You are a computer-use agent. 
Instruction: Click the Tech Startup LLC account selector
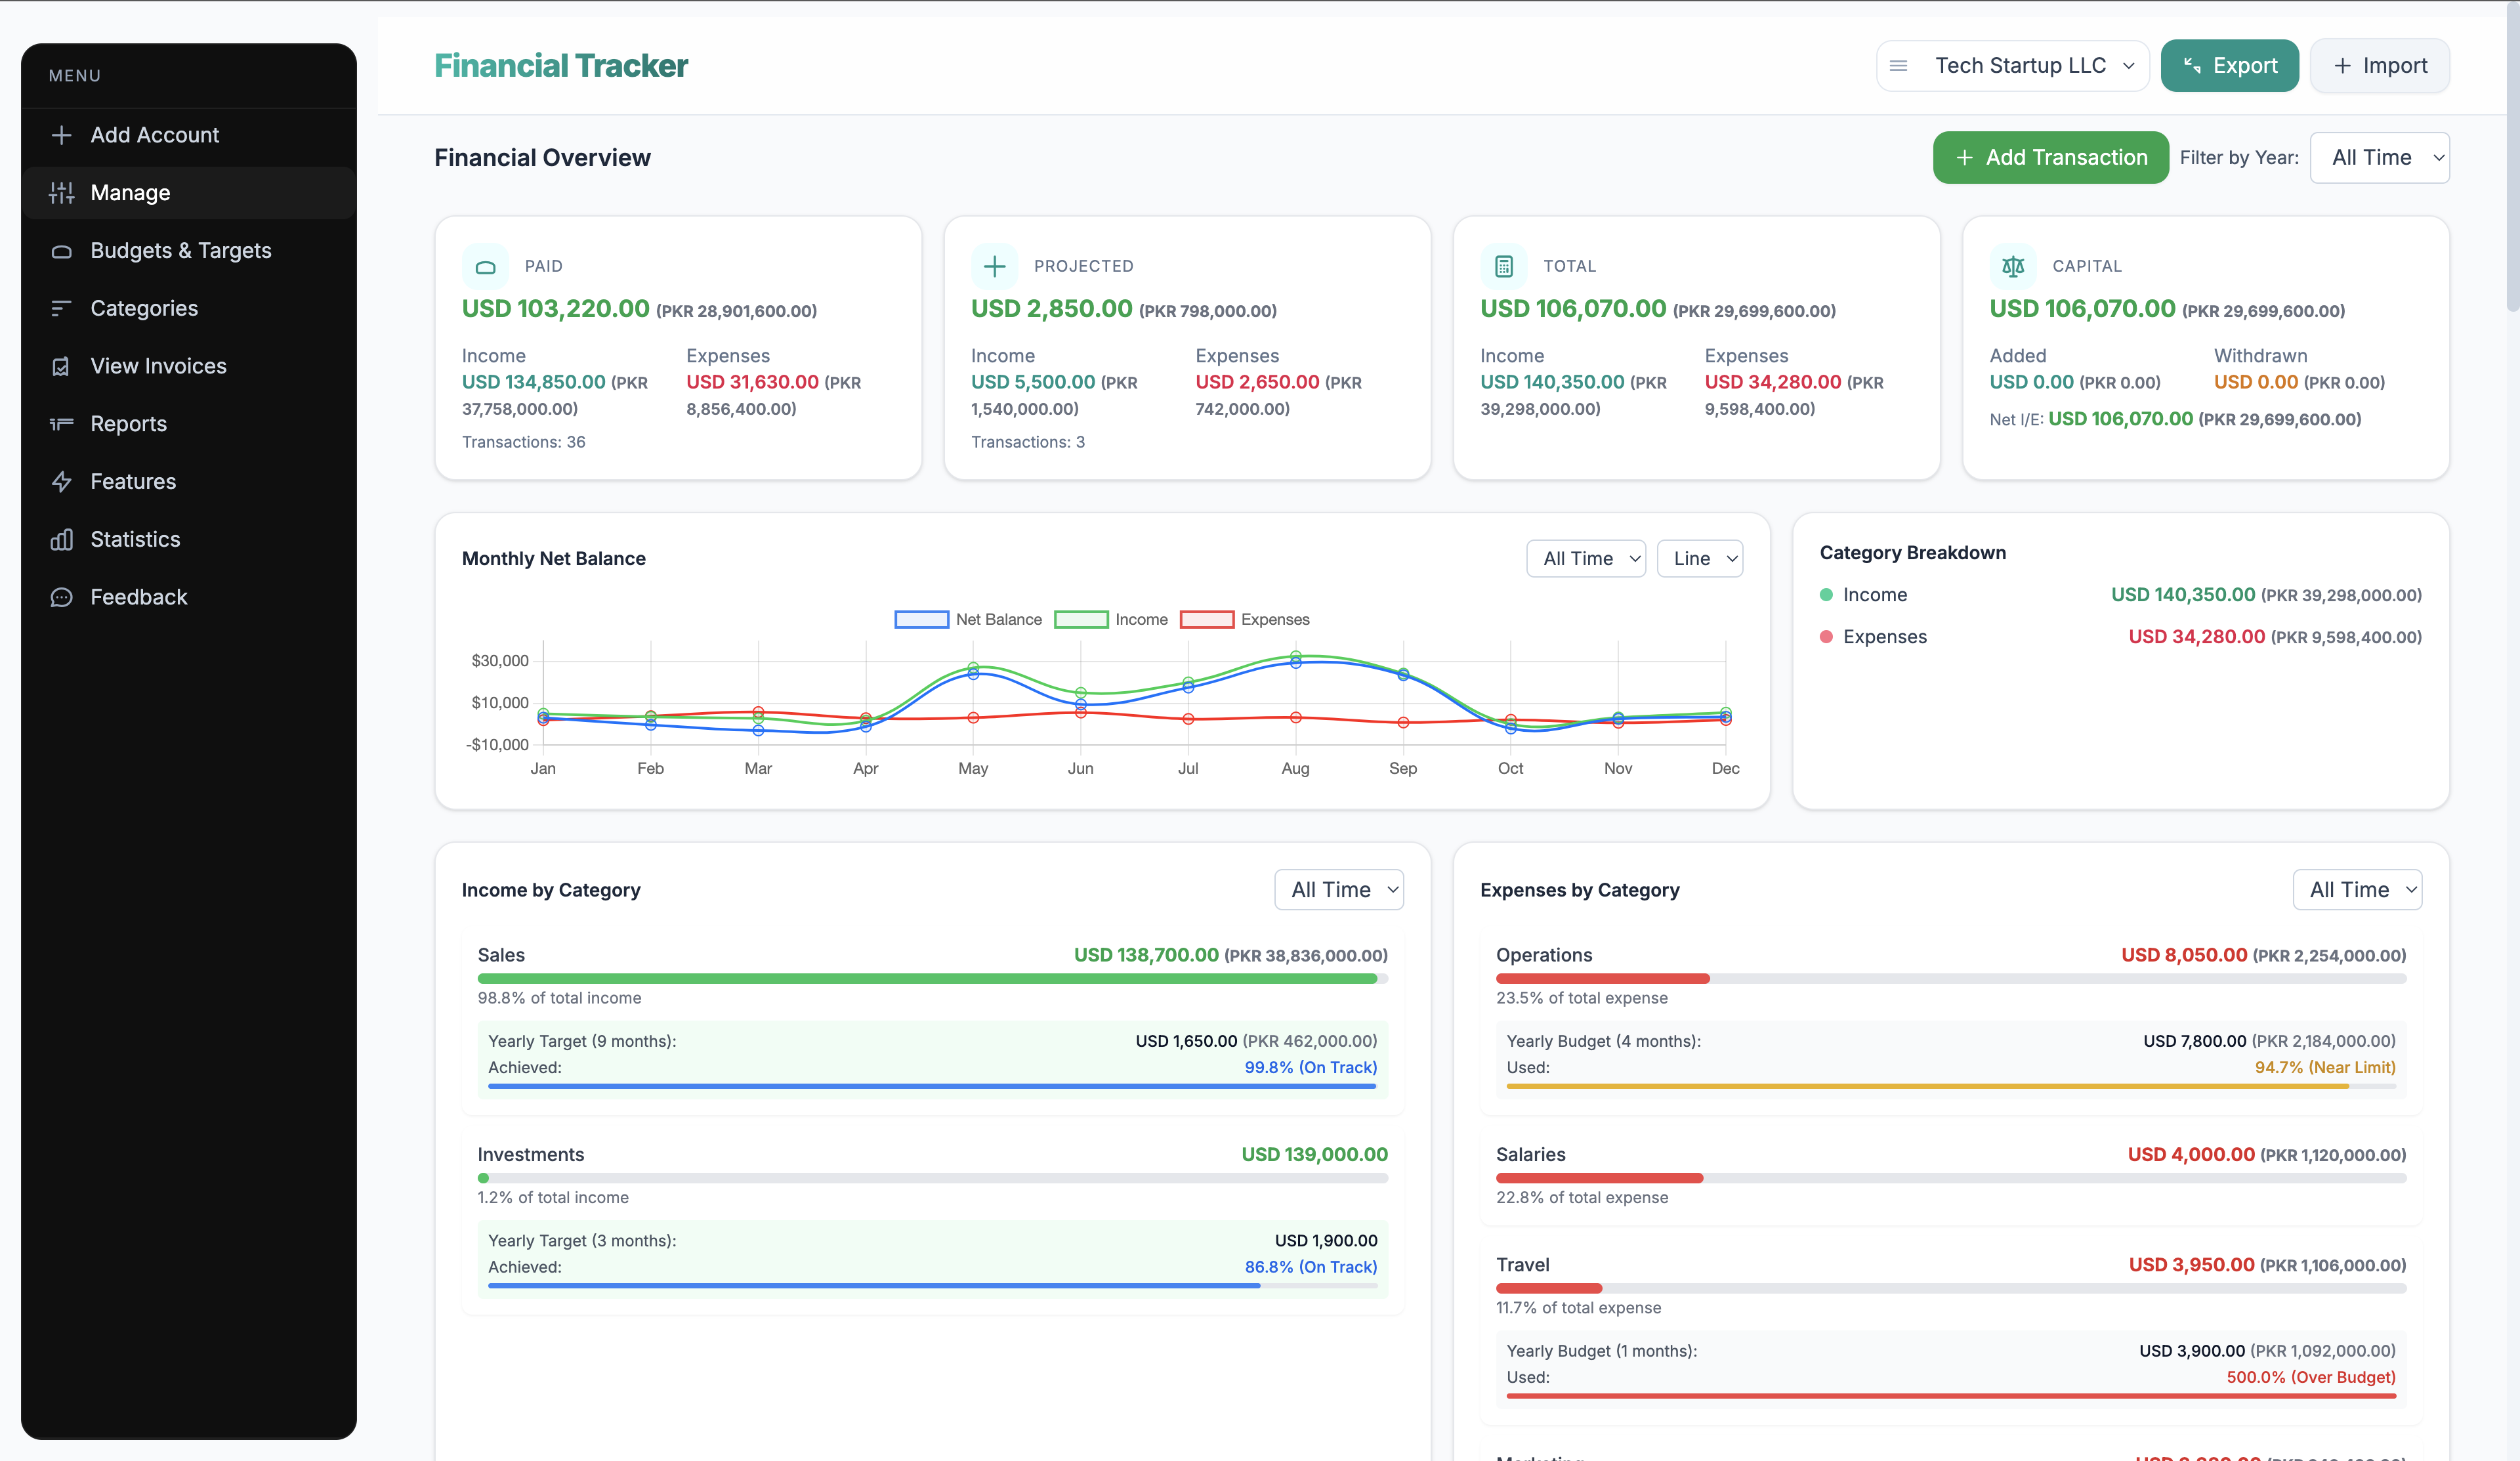click(2022, 65)
